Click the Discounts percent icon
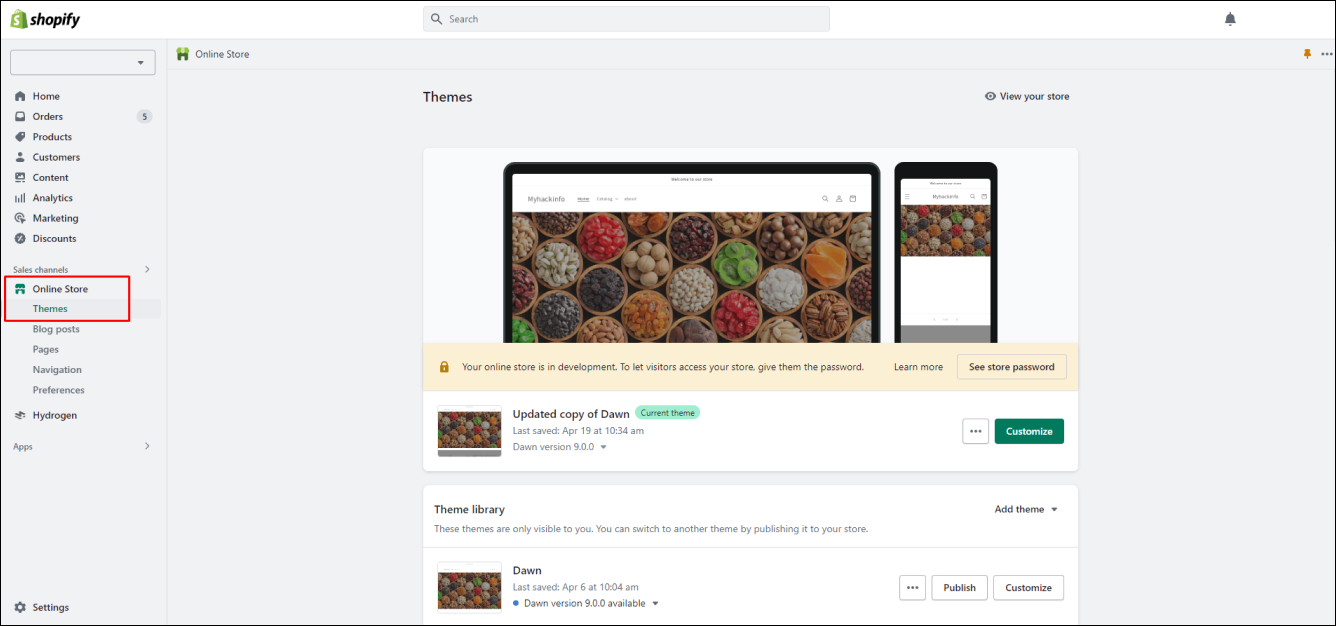 [20, 238]
